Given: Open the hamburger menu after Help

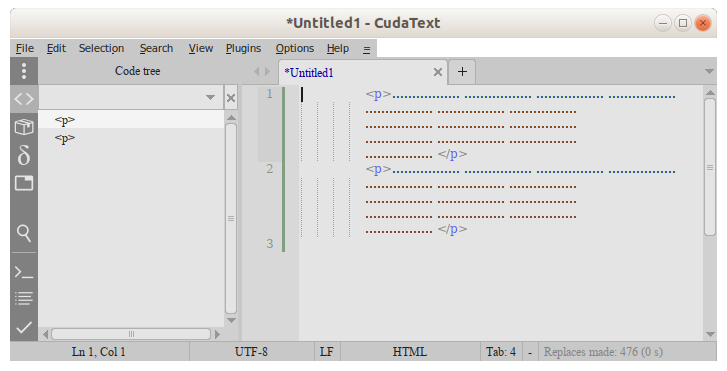Looking at the screenshot, I should click(x=367, y=49).
